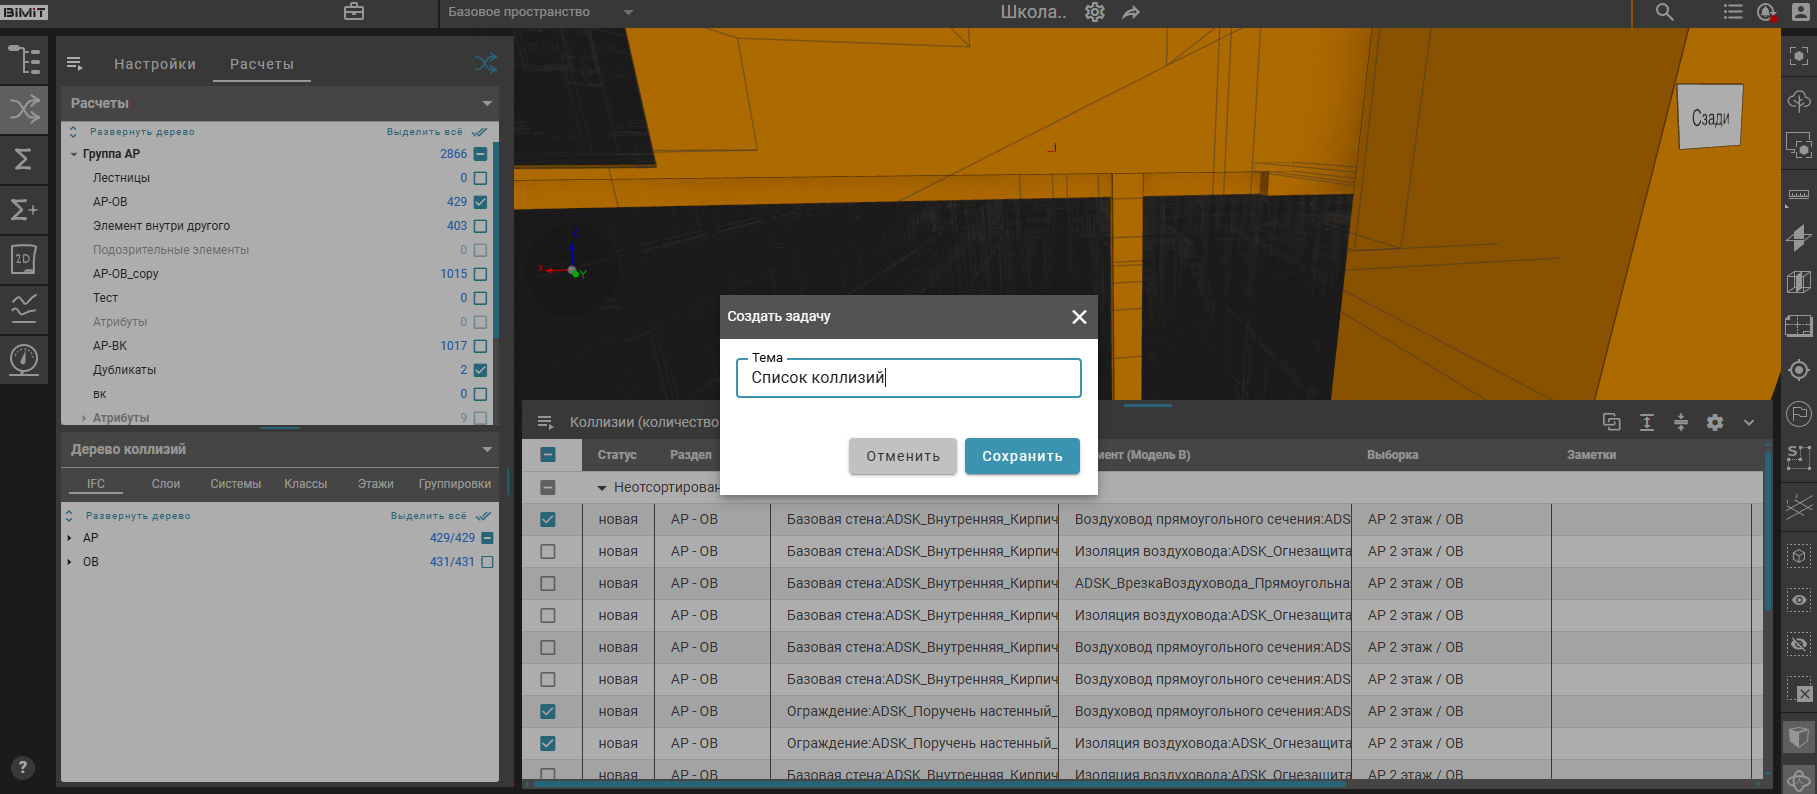The height and width of the screenshot is (794, 1817).
Task: Open the model tree sidebar icon
Action: [x=24, y=60]
